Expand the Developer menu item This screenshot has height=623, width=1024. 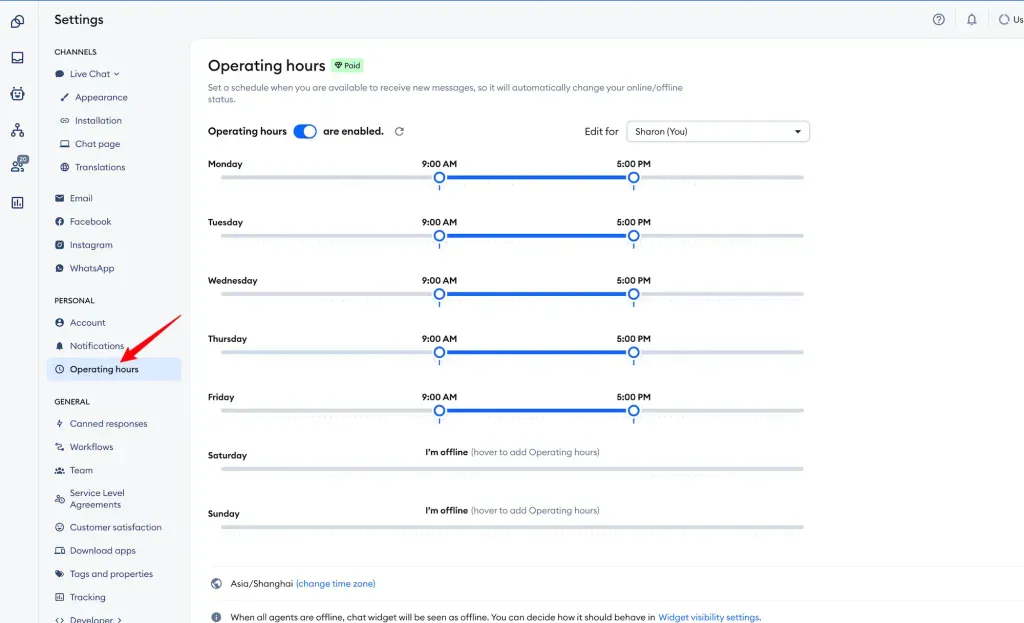coord(88,619)
